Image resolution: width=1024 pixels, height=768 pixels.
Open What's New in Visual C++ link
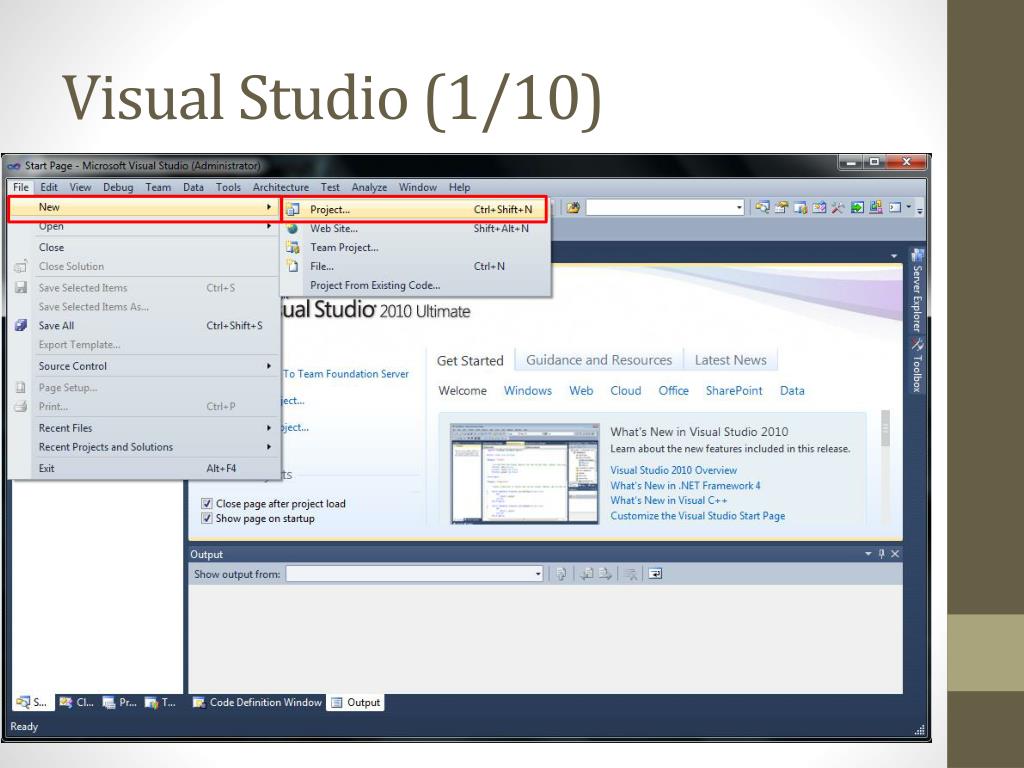[x=668, y=500]
